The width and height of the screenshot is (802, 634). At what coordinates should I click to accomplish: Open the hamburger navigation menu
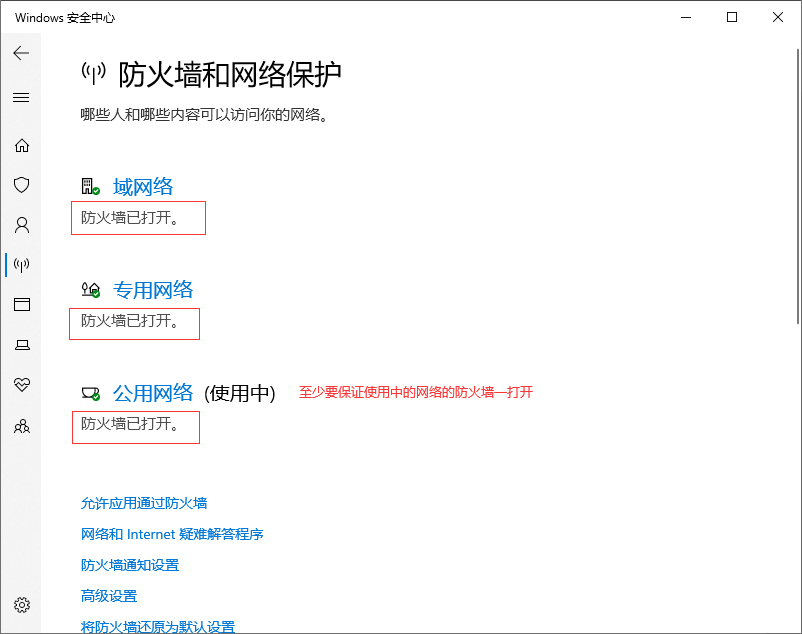pos(21,97)
